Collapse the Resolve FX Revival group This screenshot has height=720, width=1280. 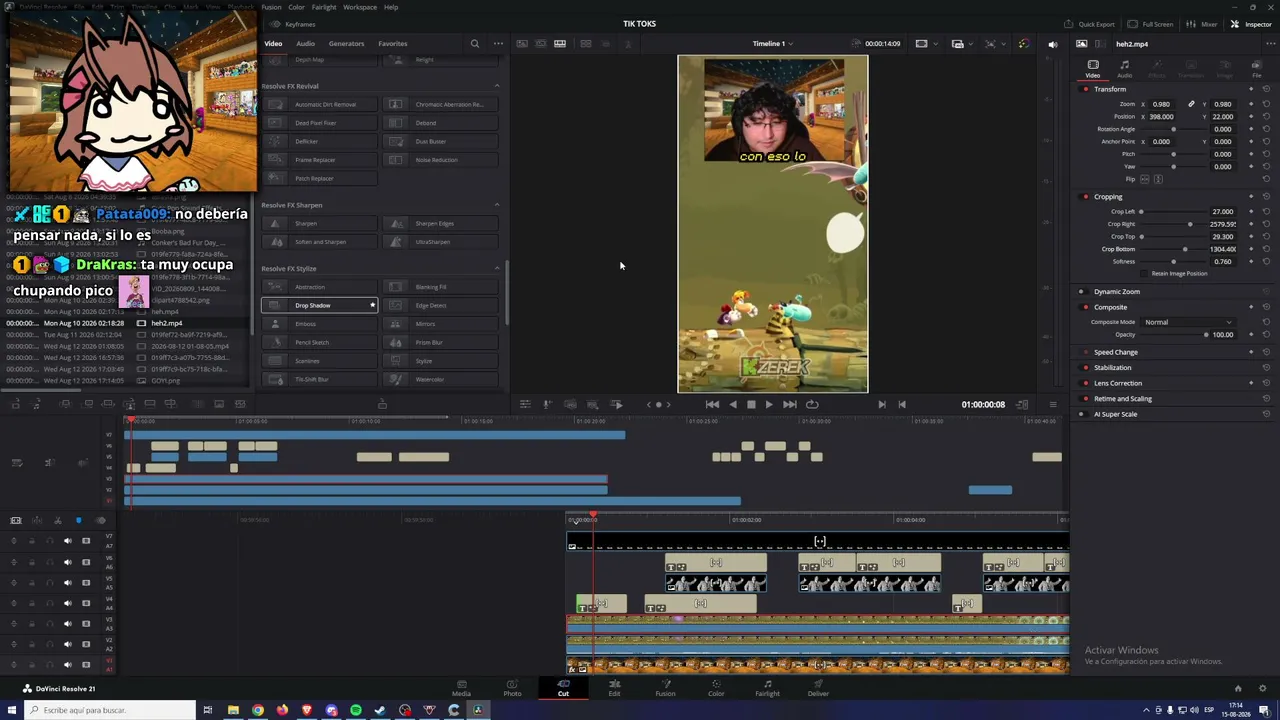tap(497, 86)
